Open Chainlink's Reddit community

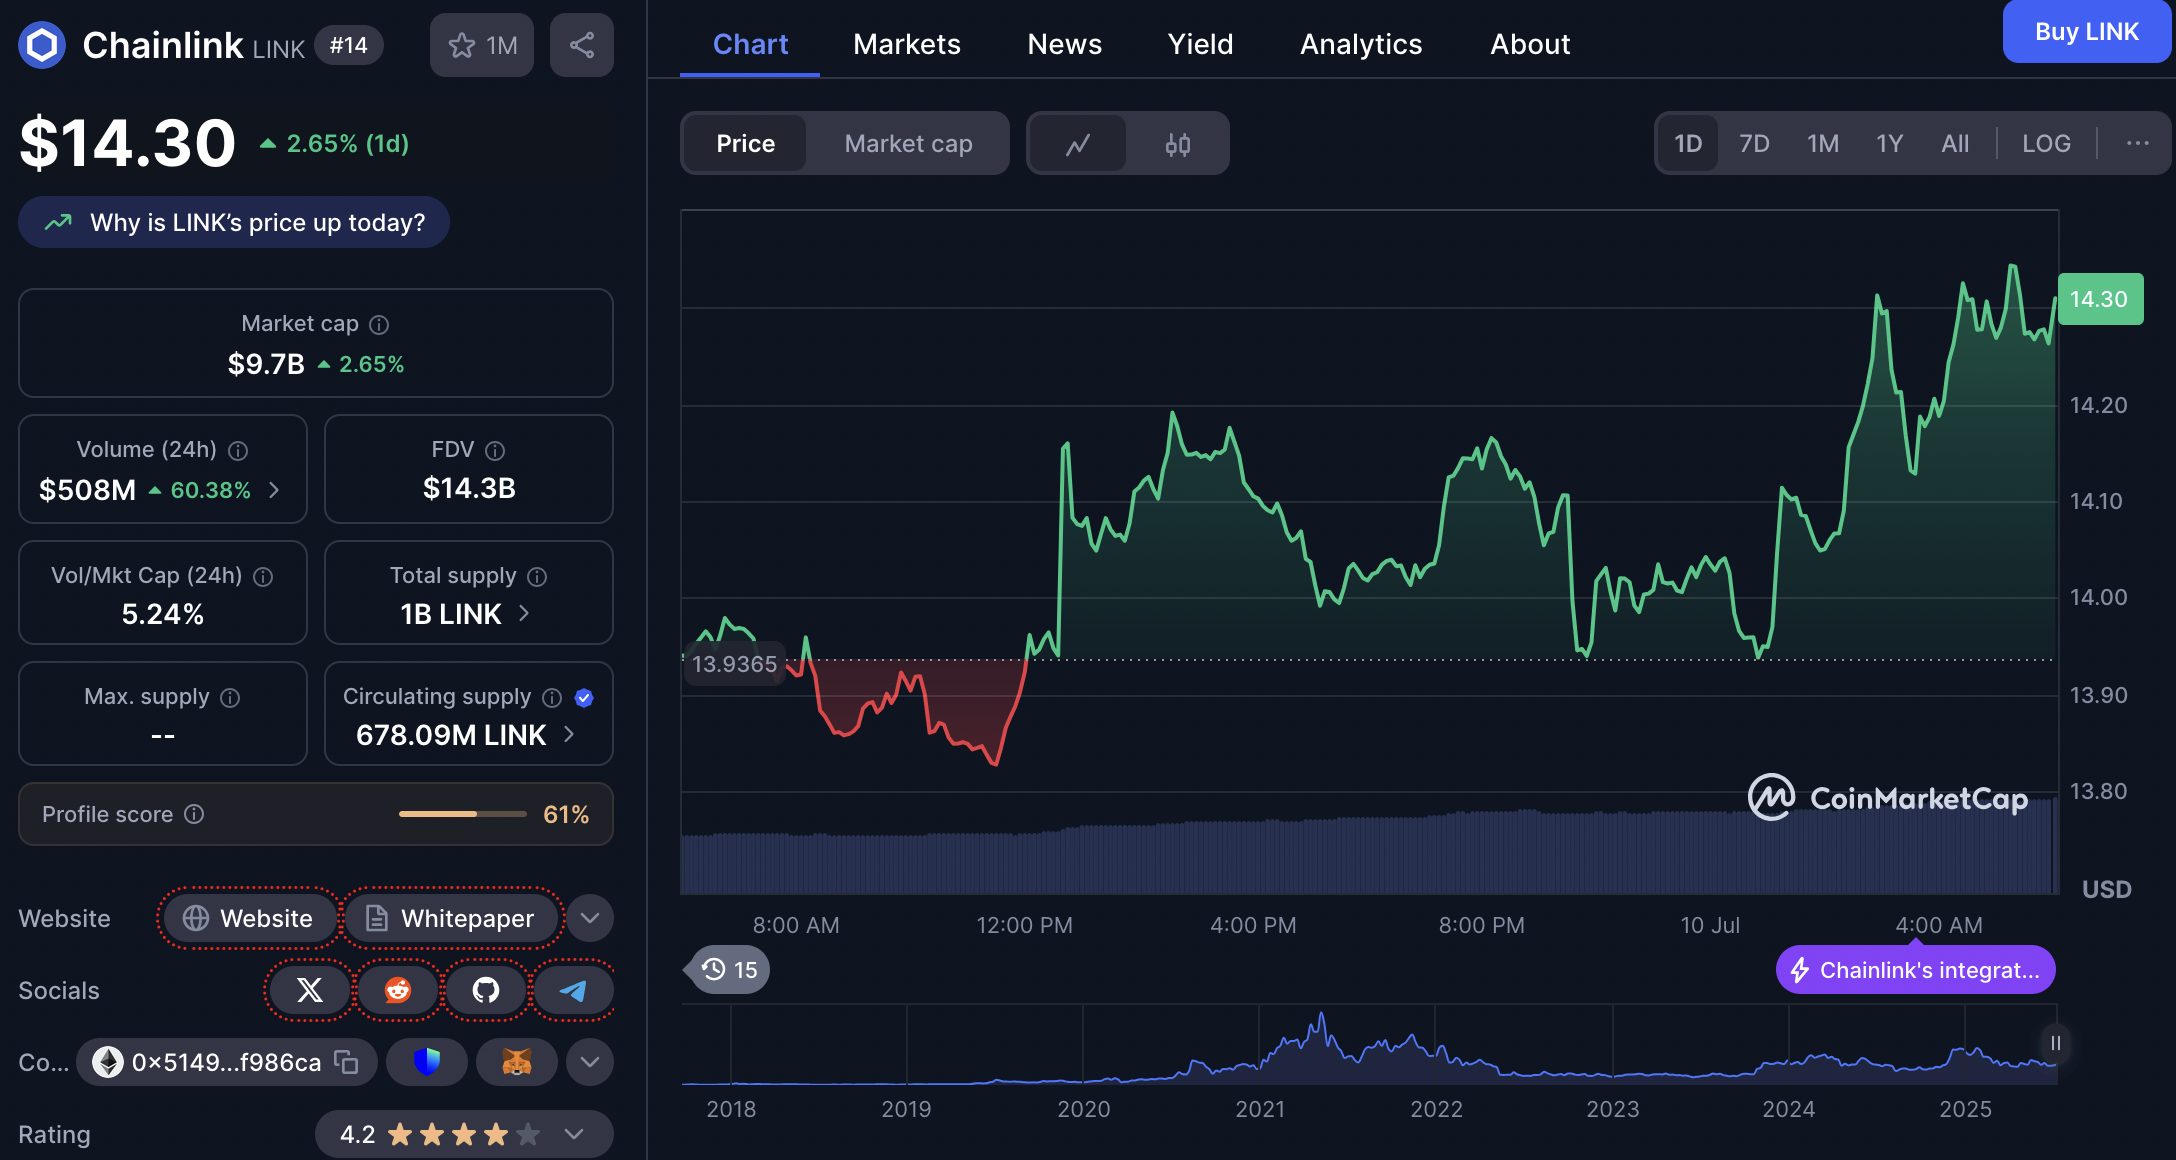pyautogui.click(x=398, y=990)
